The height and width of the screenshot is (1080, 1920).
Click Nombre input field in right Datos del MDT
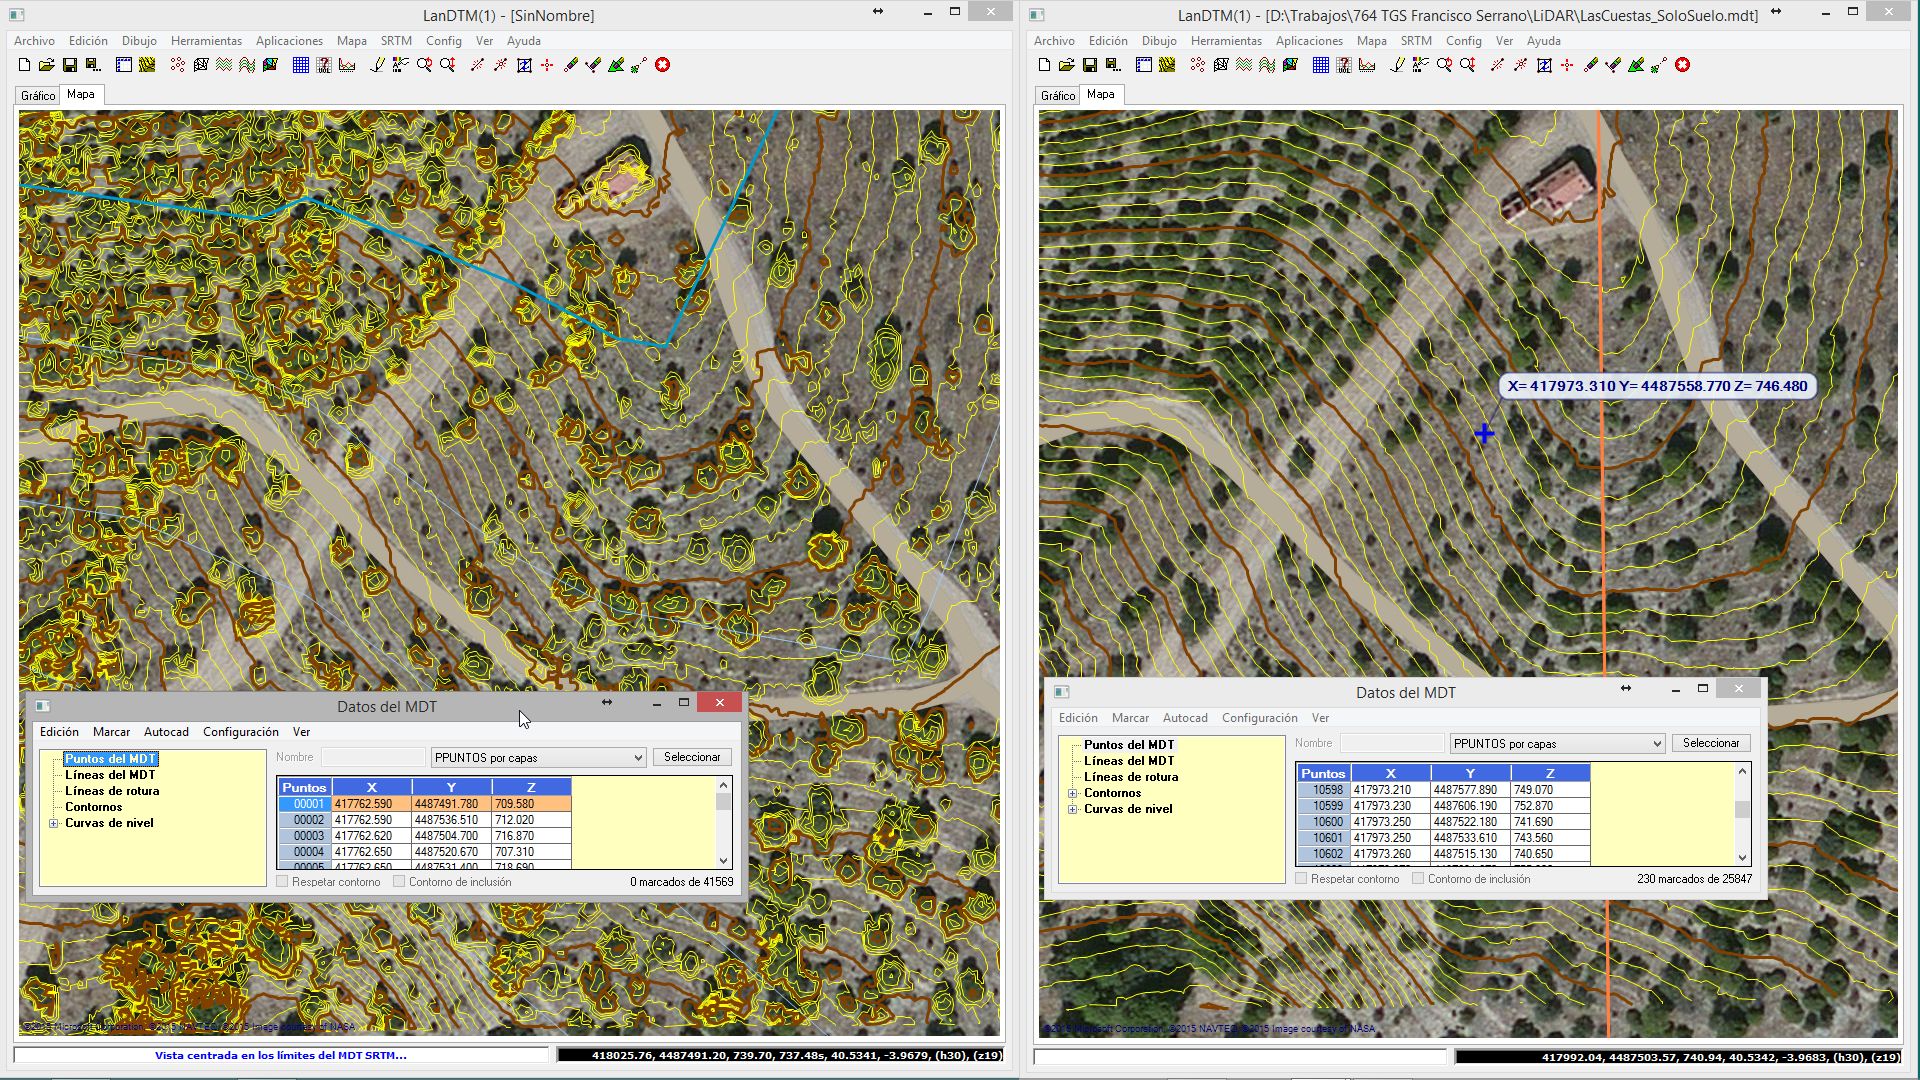tap(1392, 744)
